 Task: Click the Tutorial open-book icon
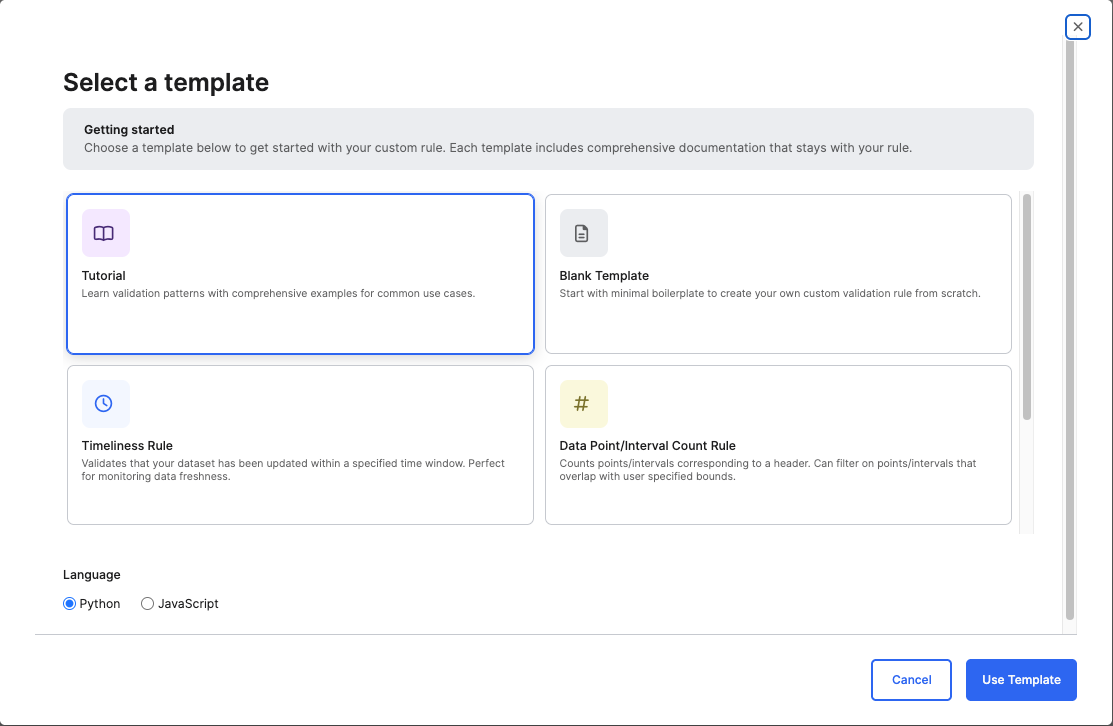105,233
